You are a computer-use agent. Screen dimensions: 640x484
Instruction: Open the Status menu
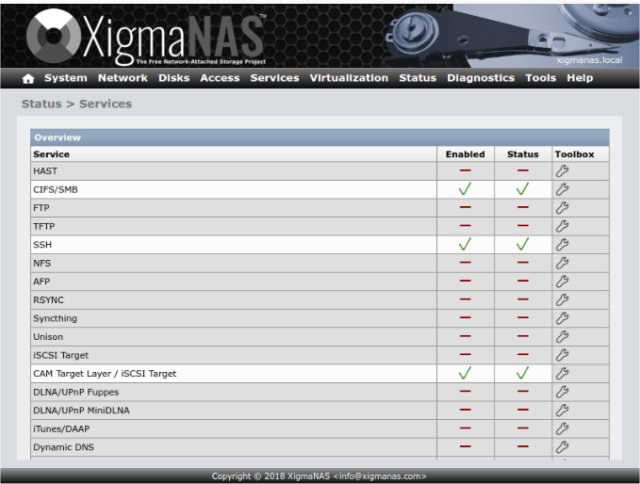pos(418,78)
